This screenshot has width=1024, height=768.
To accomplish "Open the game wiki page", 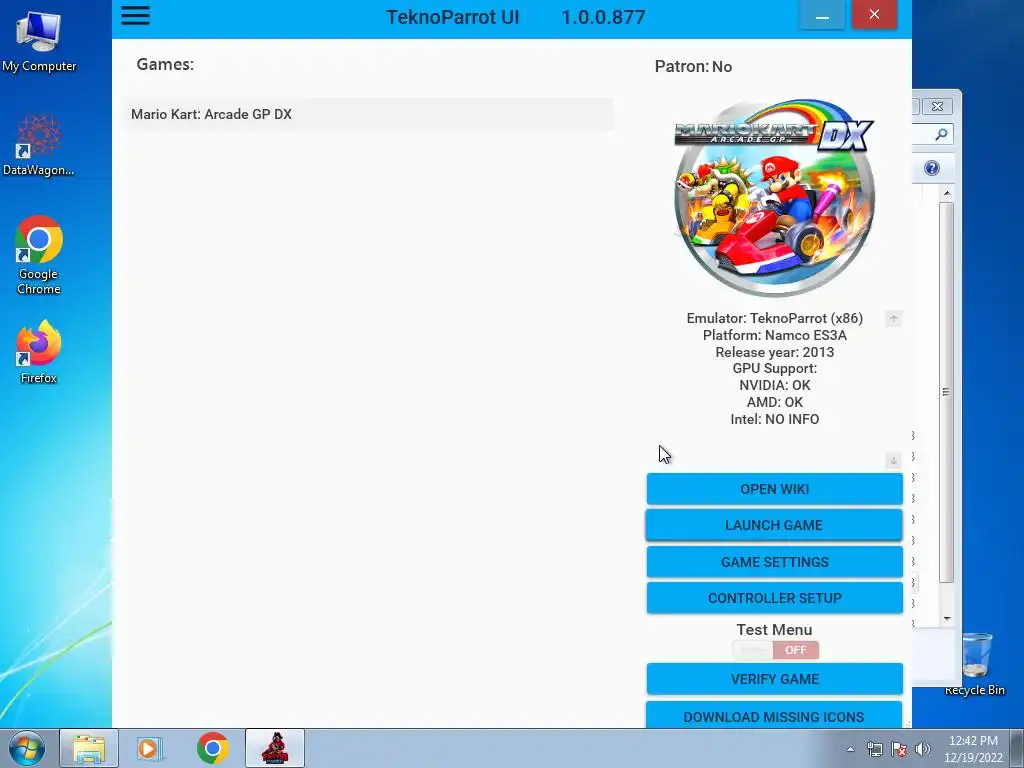I will pos(775,489).
